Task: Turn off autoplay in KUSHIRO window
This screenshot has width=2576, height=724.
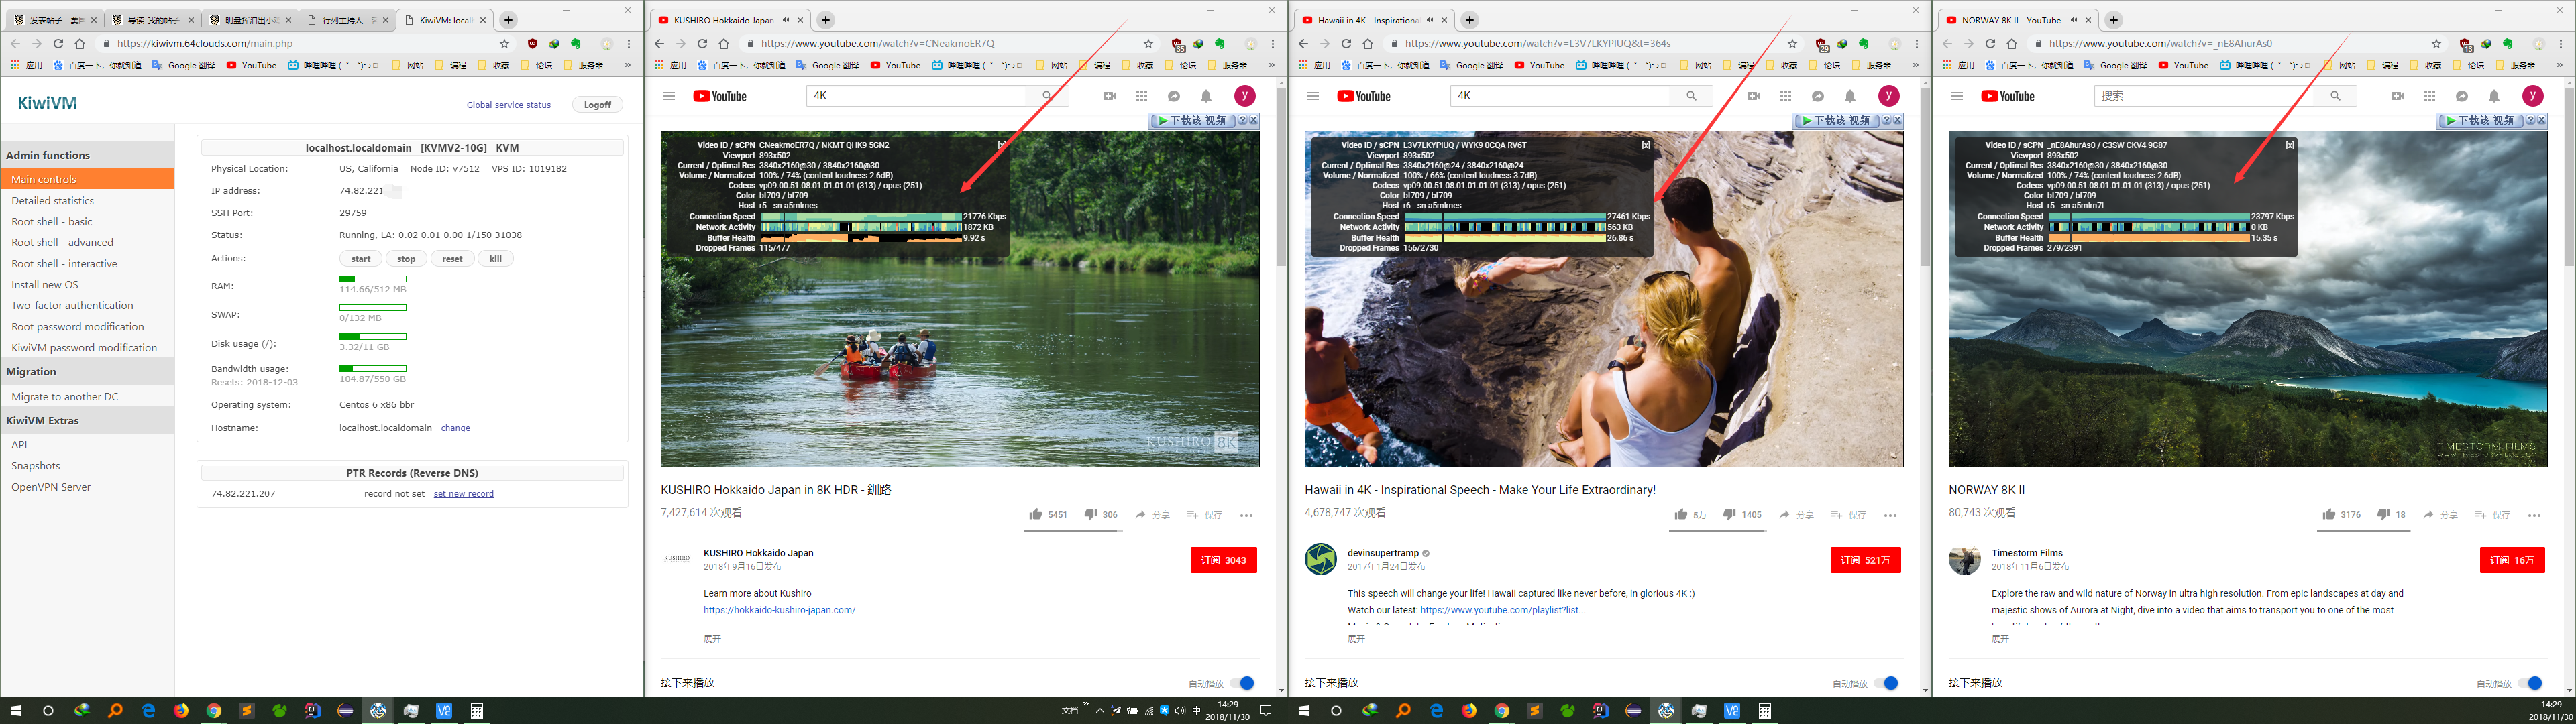Action: [1243, 683]
